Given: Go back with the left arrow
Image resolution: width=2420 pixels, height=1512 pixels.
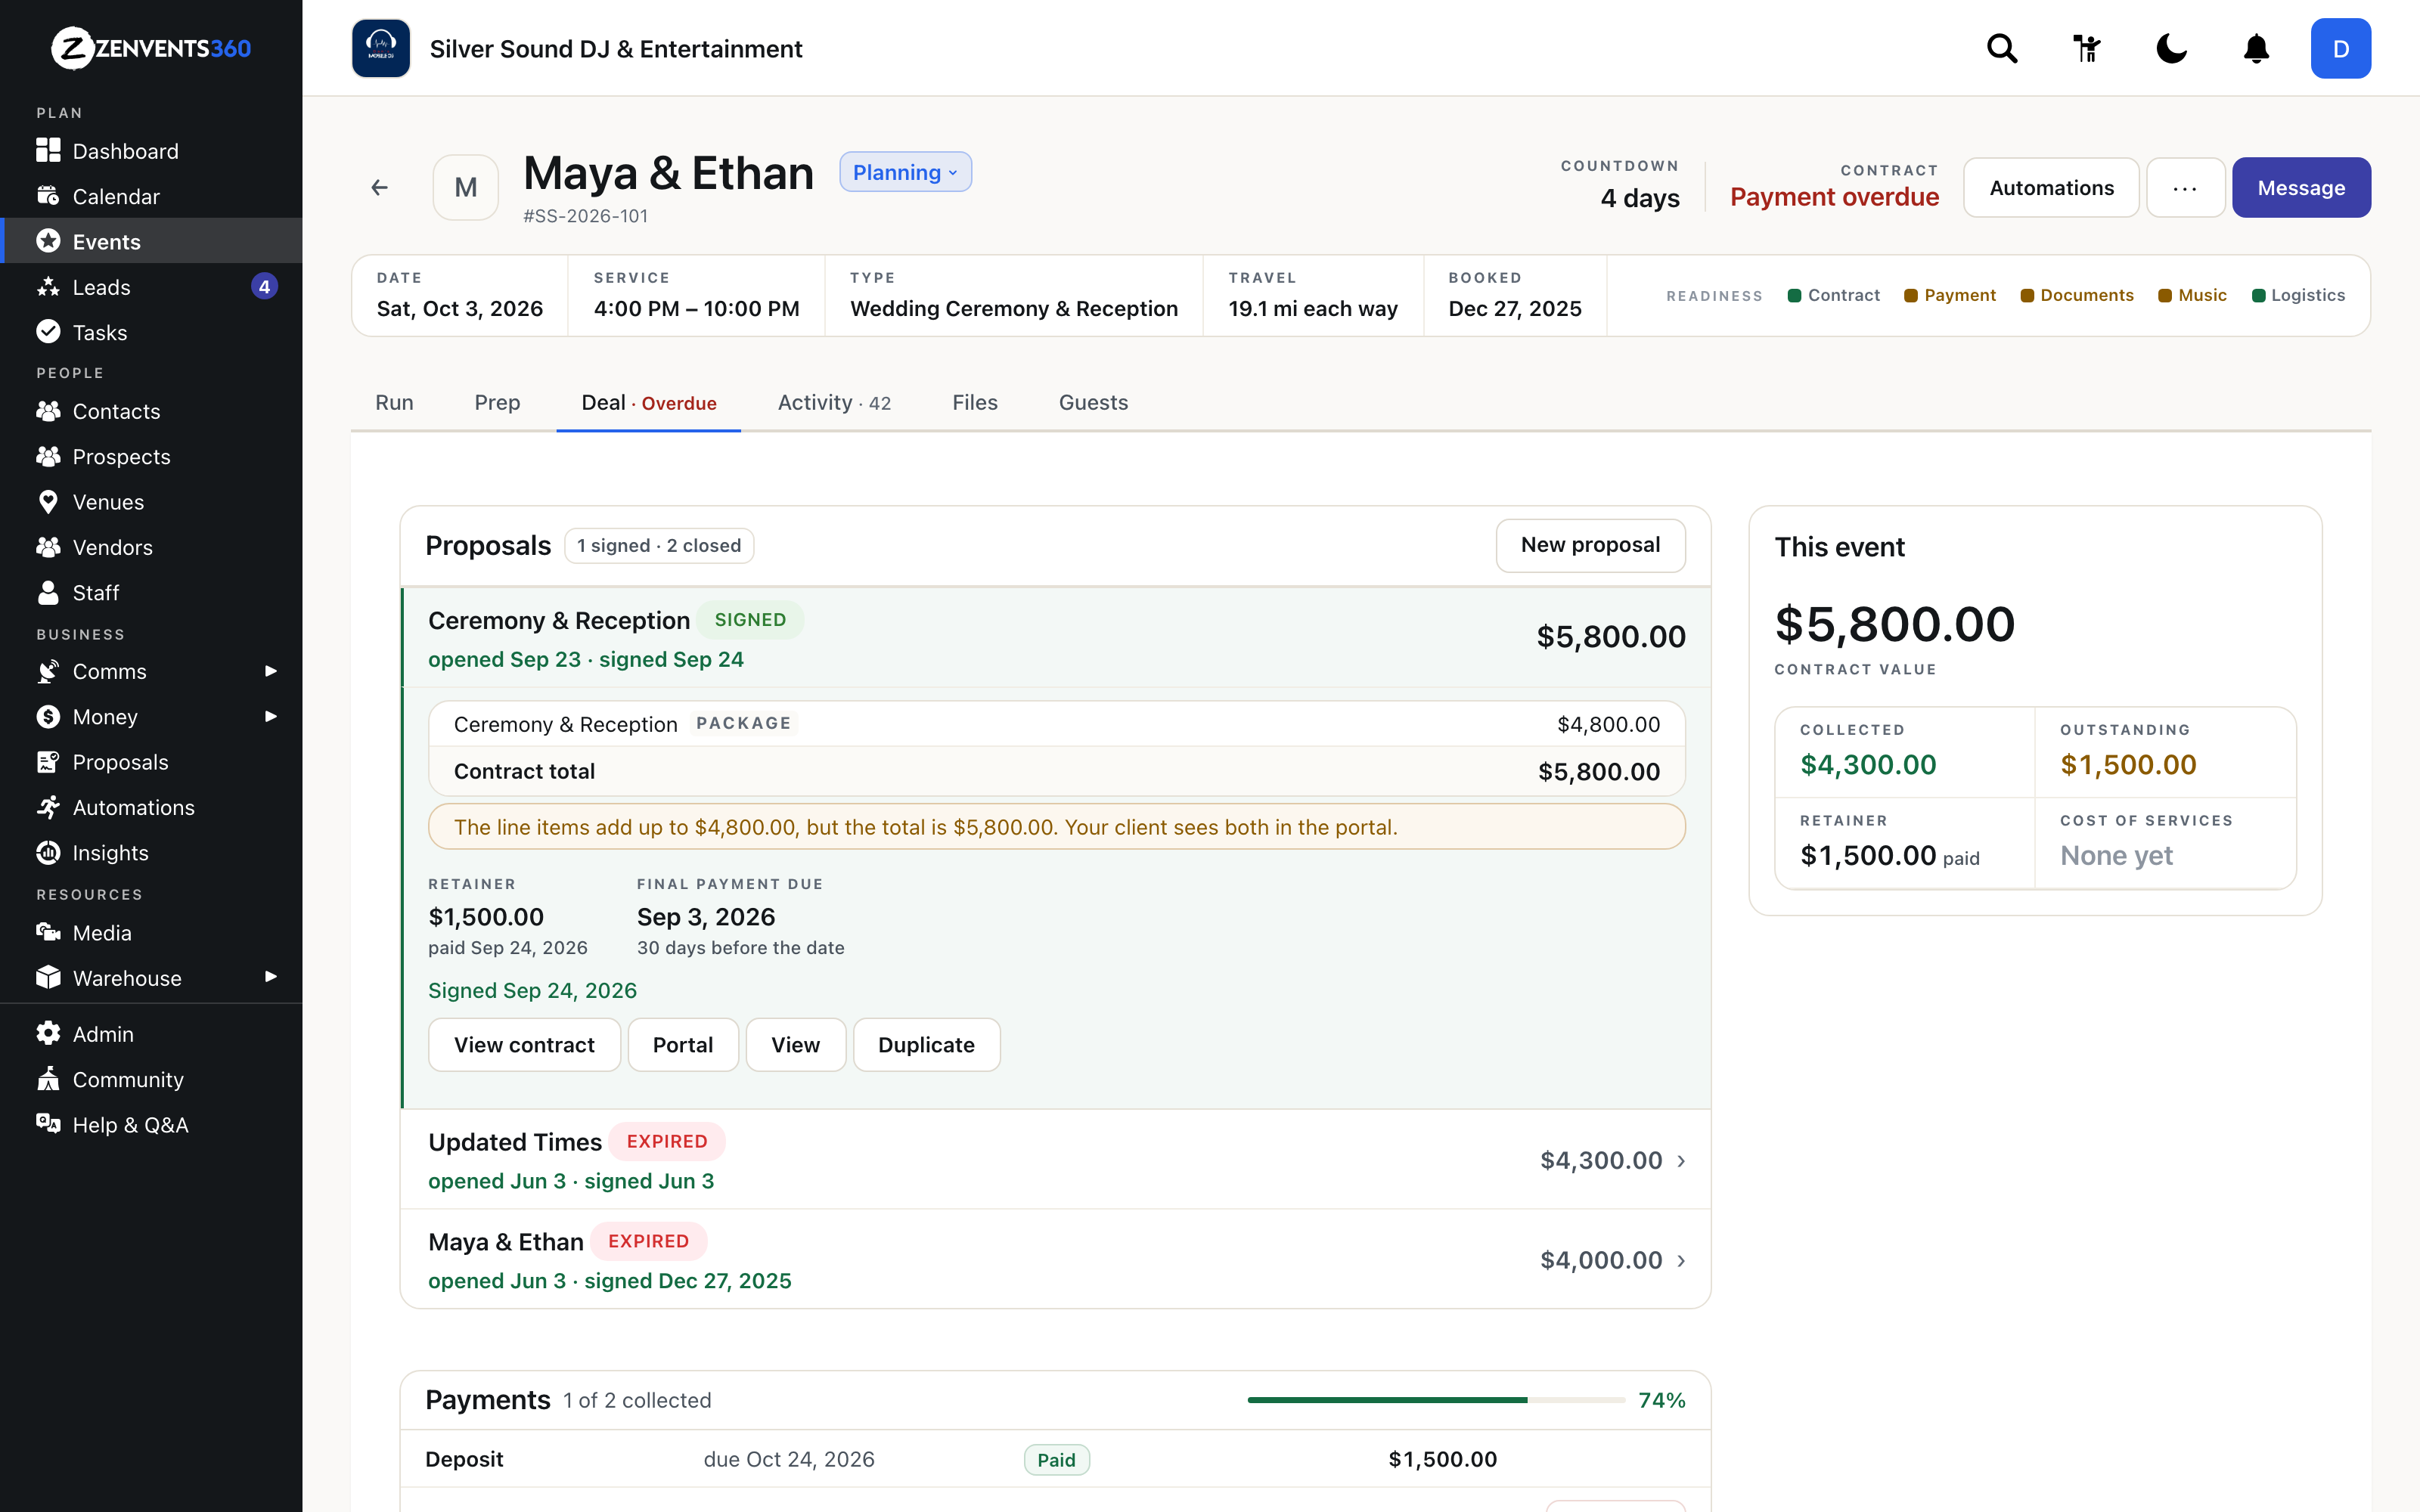Looking at the screenshot, I should tap(379, 187).
